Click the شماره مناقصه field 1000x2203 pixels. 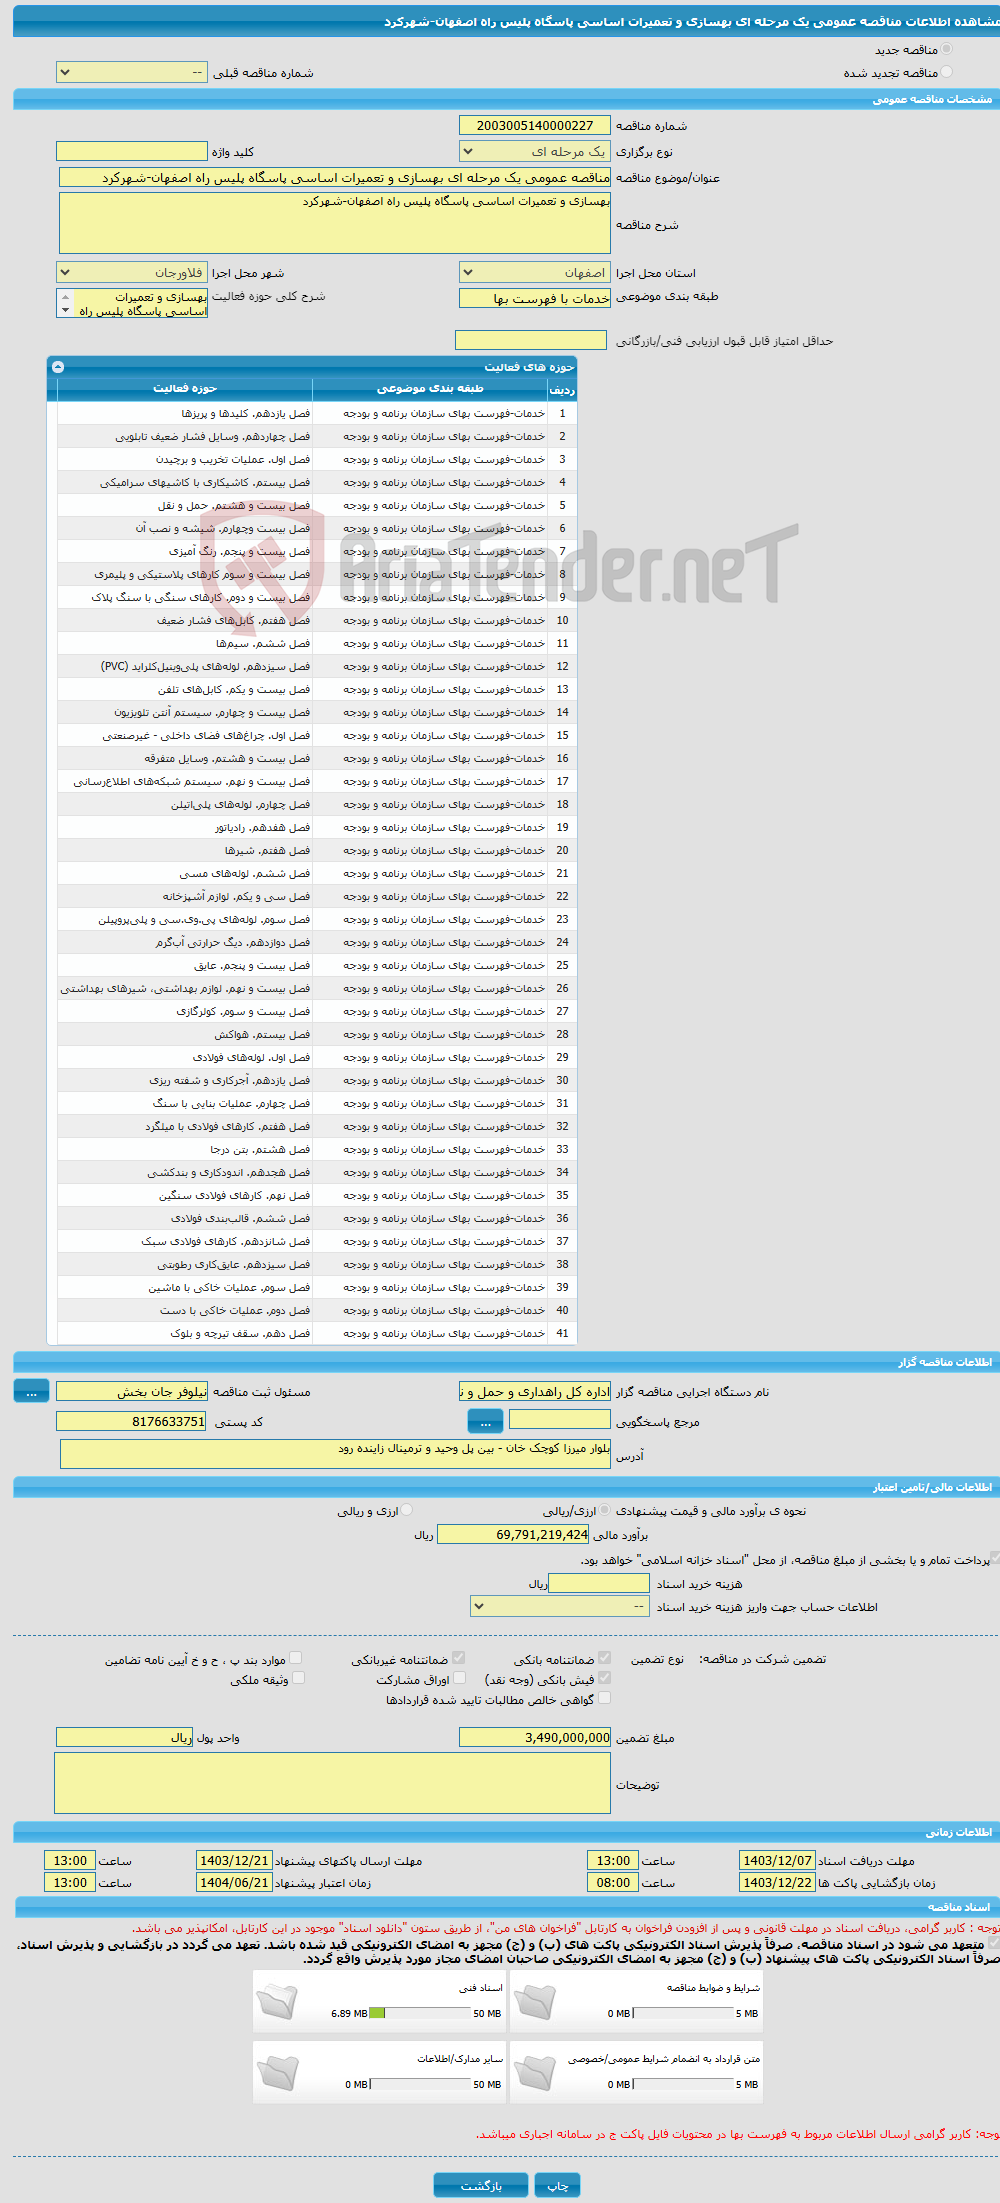[x=535, y=125]
